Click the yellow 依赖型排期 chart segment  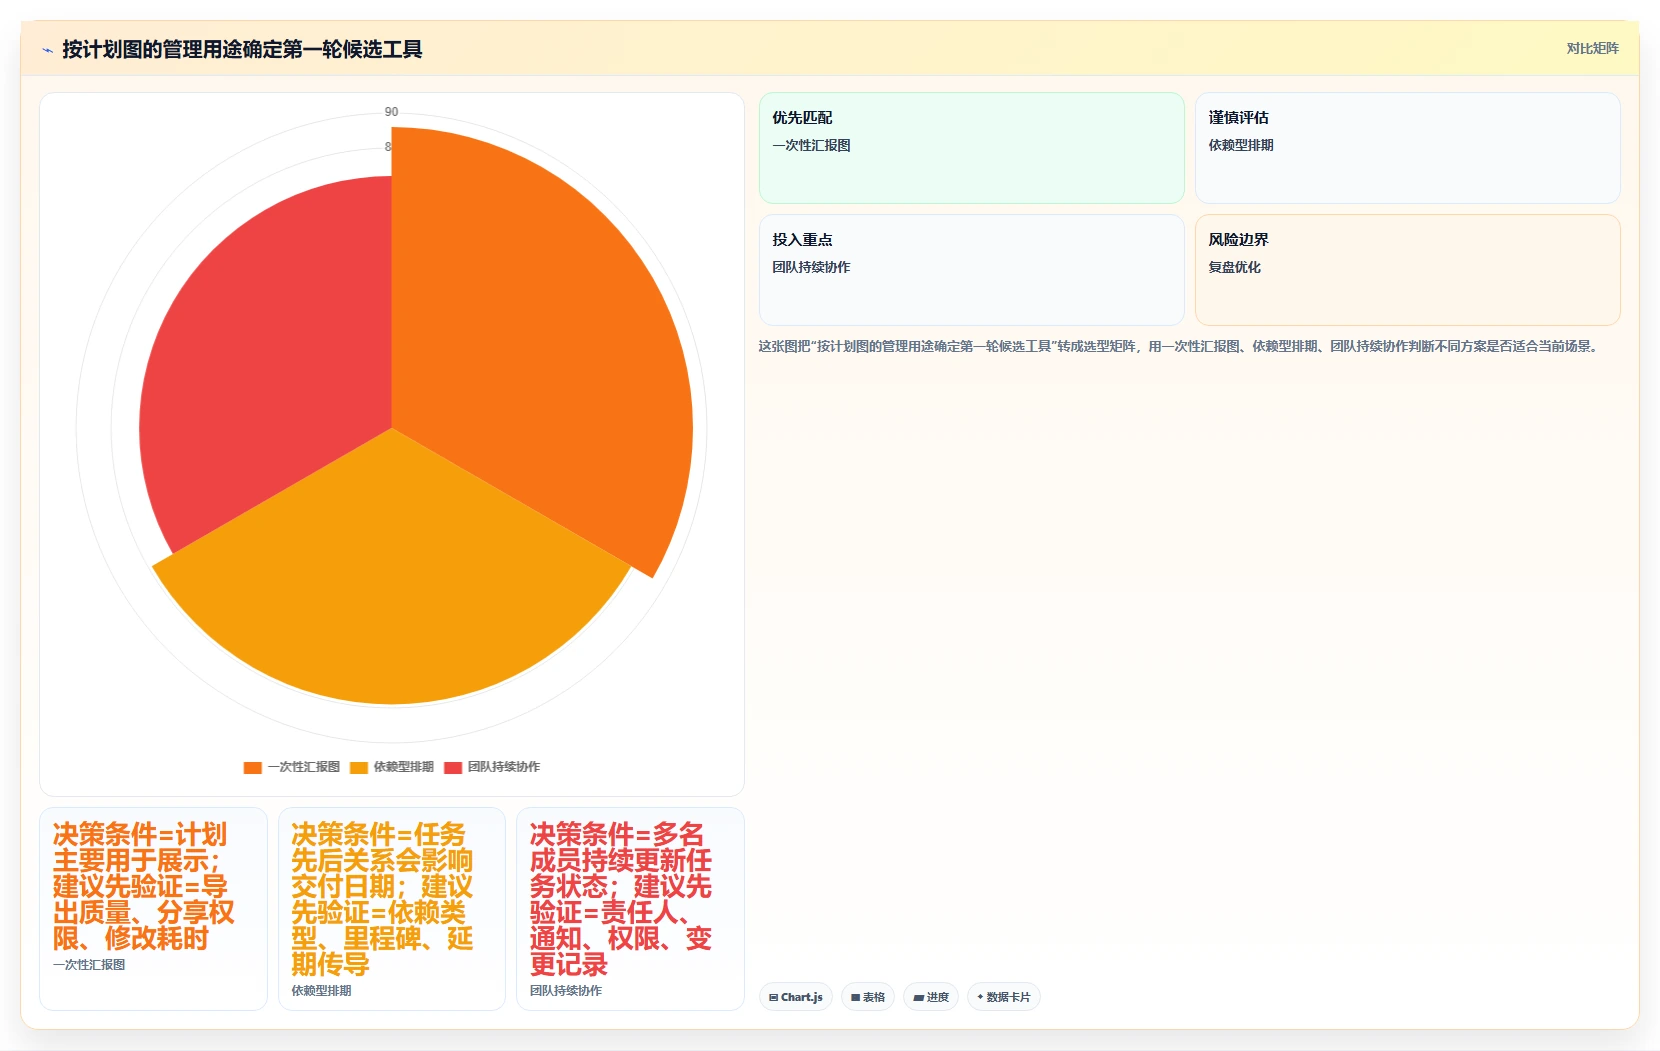coord(392,580)
